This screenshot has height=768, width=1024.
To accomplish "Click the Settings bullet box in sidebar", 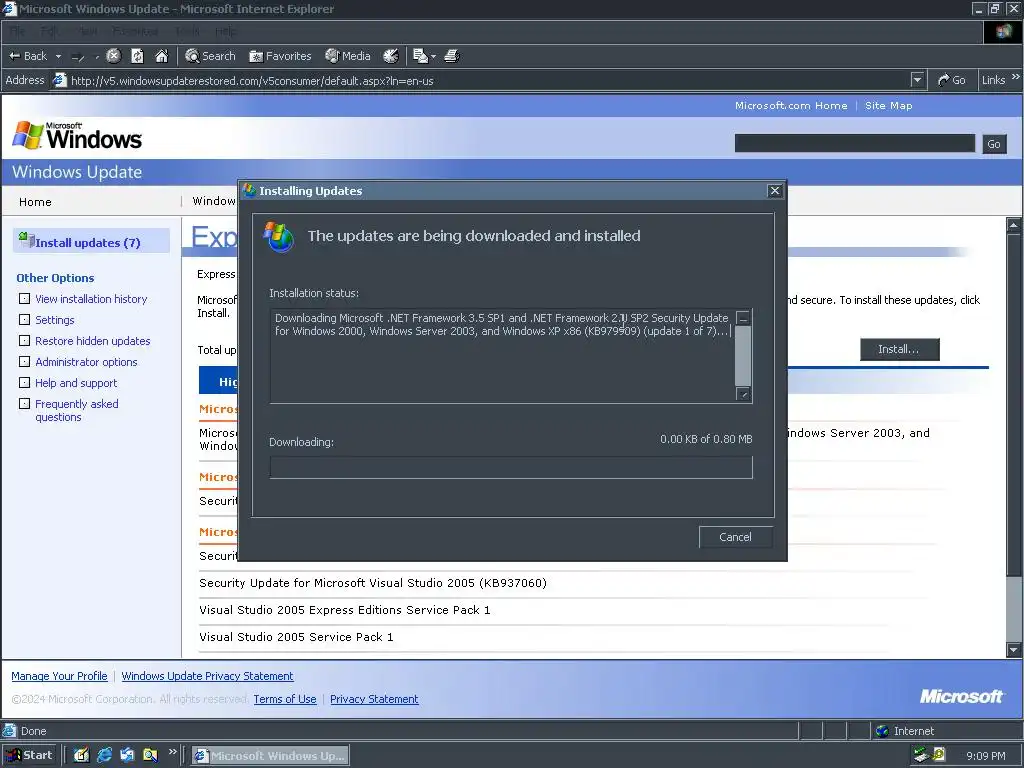I will 24,319.
